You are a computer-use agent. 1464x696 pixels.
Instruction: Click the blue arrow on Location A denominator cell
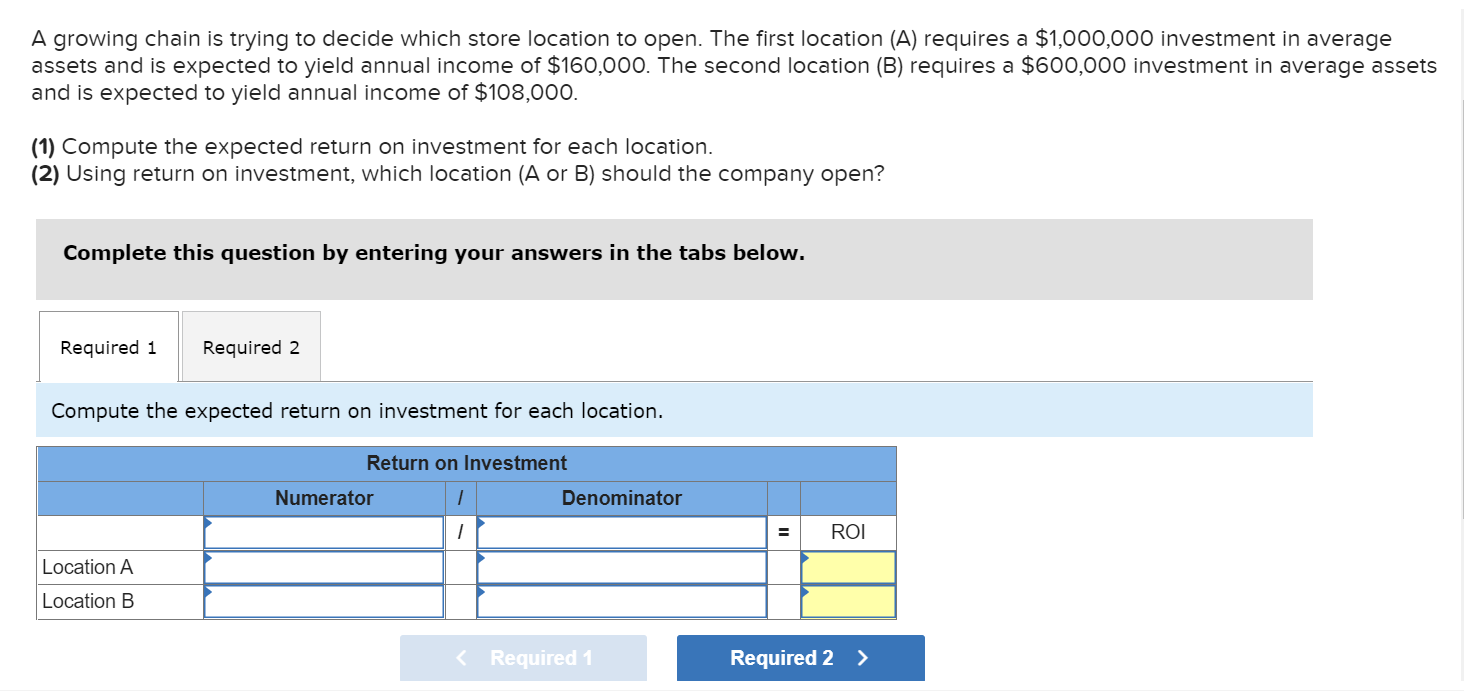click(x=483, y=560)
